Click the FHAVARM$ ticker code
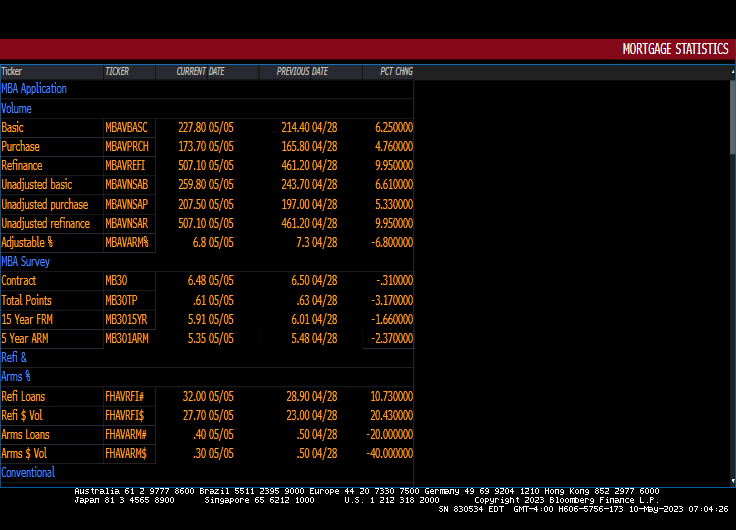 tap(126, 454)
